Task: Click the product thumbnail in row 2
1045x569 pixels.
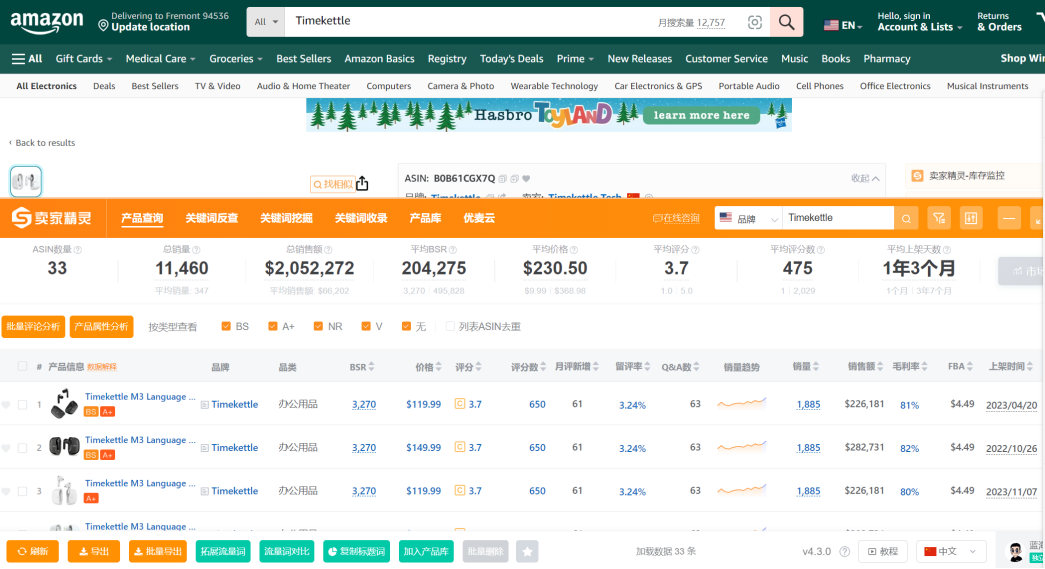Action: (64, 446)
